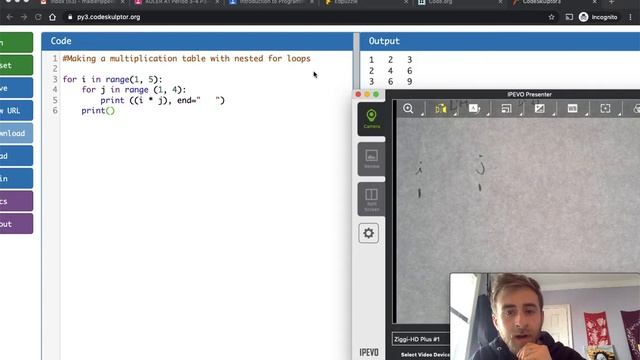640x360 pixels.
Task: Open the Incognito profile badge
Action: (x=598, y=17)
